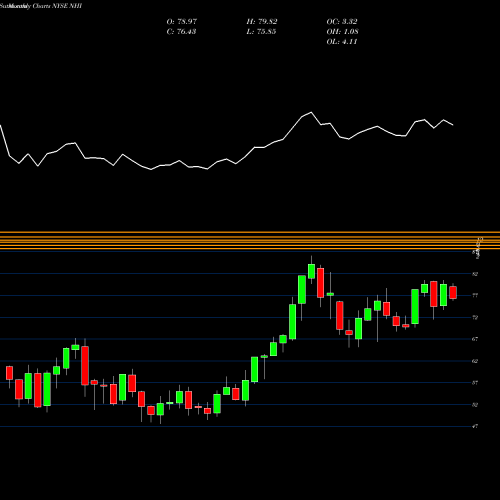Click the high price 'H: 79.82' readout
Image resolution: width=500 pixels, height=500 pixels.
pos(262,22)
